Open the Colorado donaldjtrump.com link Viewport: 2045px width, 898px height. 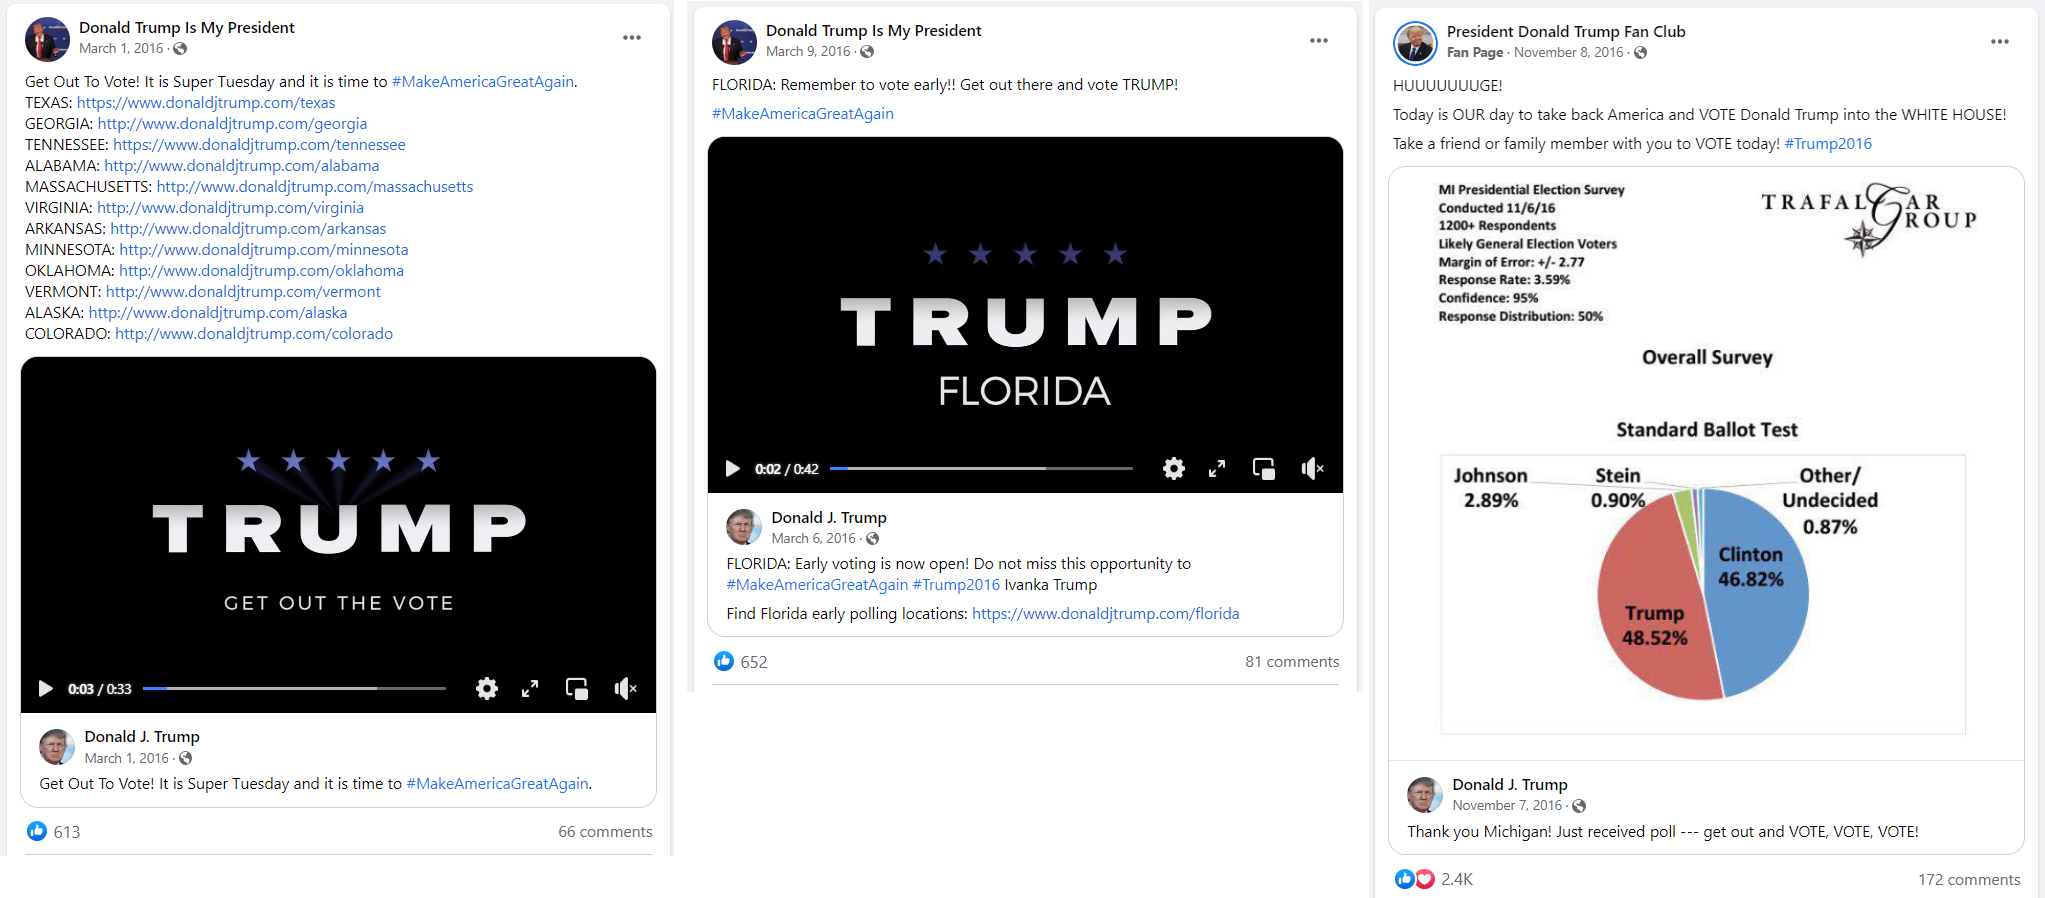[x=254, y=334]
